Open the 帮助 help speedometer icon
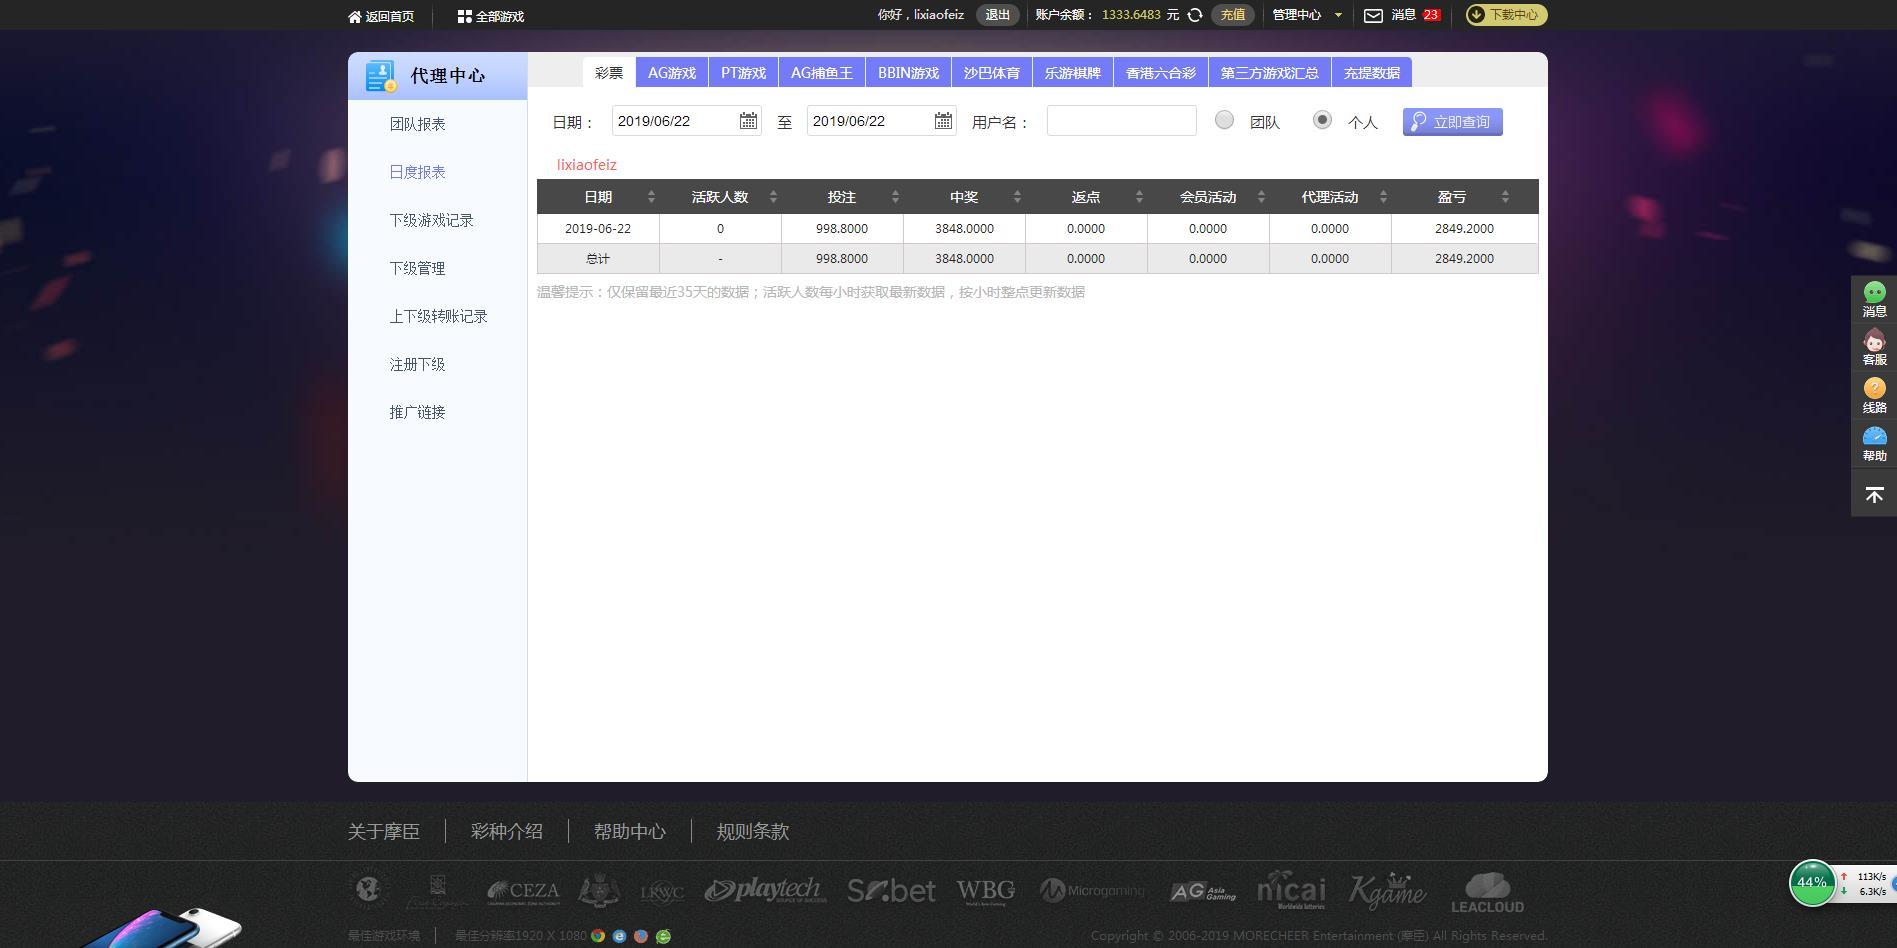 pyautogui.click(x=1873, y=437)
